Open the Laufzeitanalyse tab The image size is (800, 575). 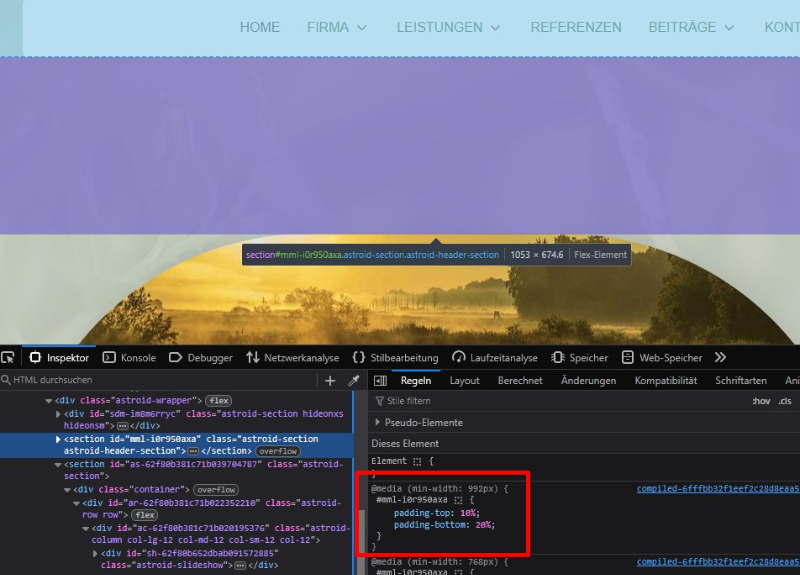click(495, 358)
